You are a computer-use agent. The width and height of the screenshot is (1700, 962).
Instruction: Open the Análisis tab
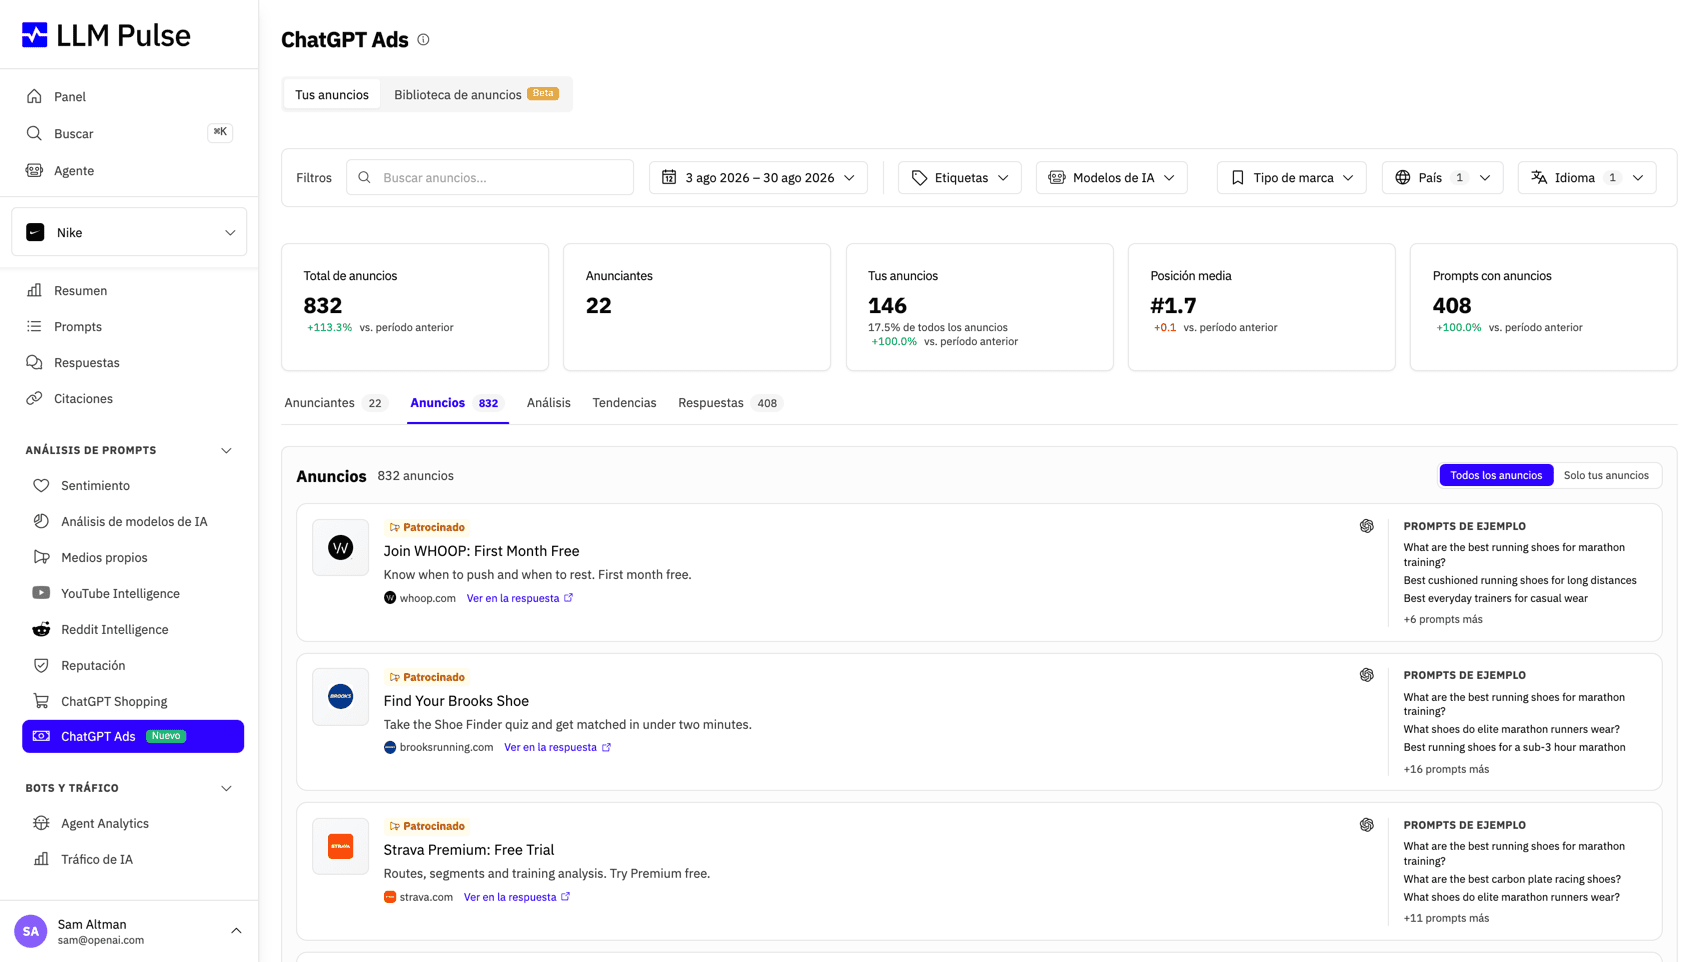(x=549, y=403)
